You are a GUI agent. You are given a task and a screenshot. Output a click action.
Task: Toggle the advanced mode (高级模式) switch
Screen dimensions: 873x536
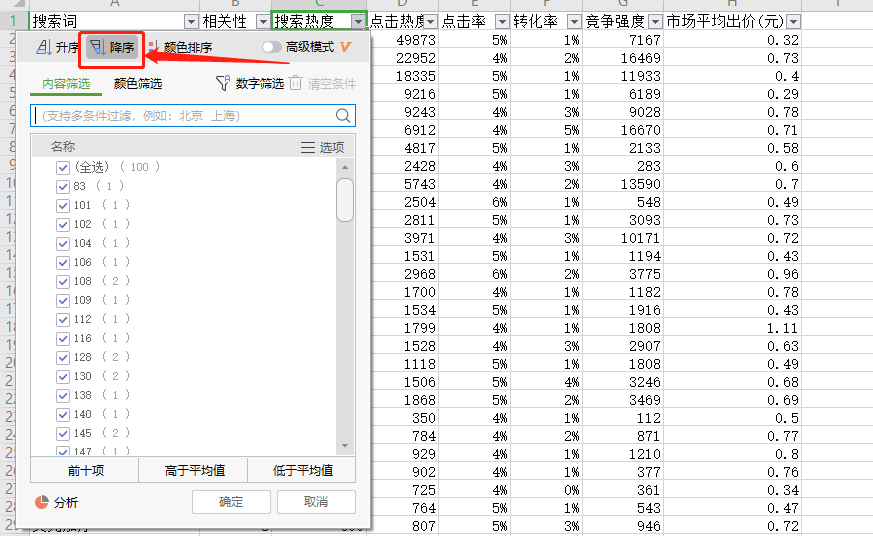271,47
